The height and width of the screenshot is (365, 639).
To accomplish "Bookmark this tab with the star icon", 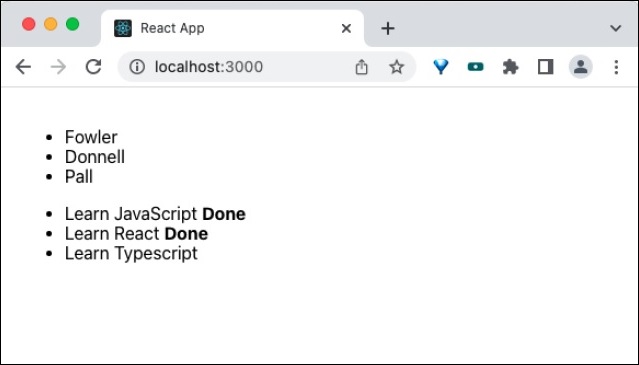I will [x=397, y=67].
